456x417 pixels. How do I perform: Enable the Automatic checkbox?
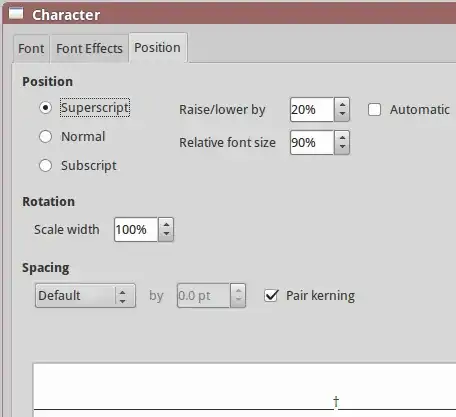point(374,109)
